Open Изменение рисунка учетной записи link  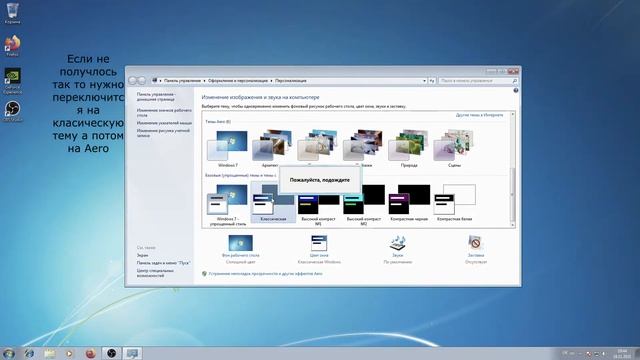[163, 133]
